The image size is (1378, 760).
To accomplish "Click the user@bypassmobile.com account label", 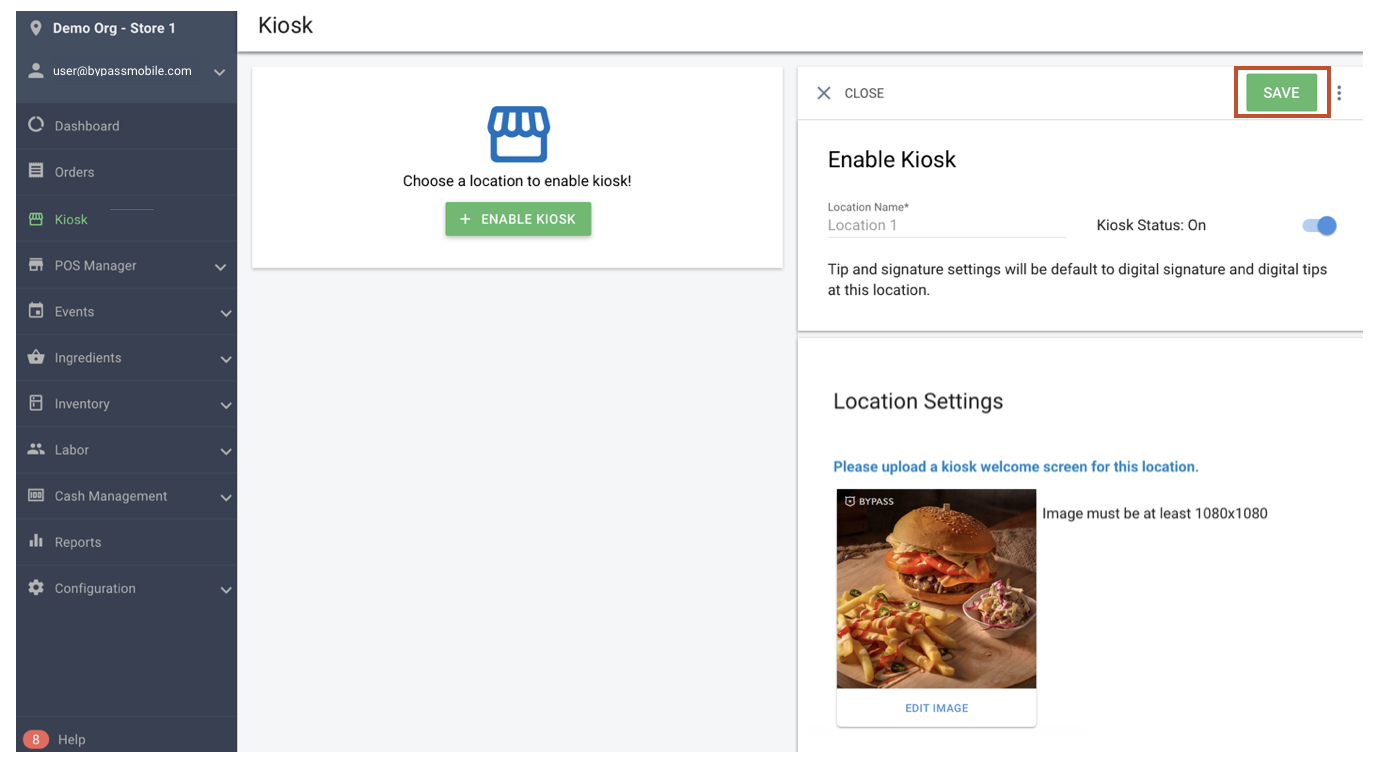I will tap(122, 71).
